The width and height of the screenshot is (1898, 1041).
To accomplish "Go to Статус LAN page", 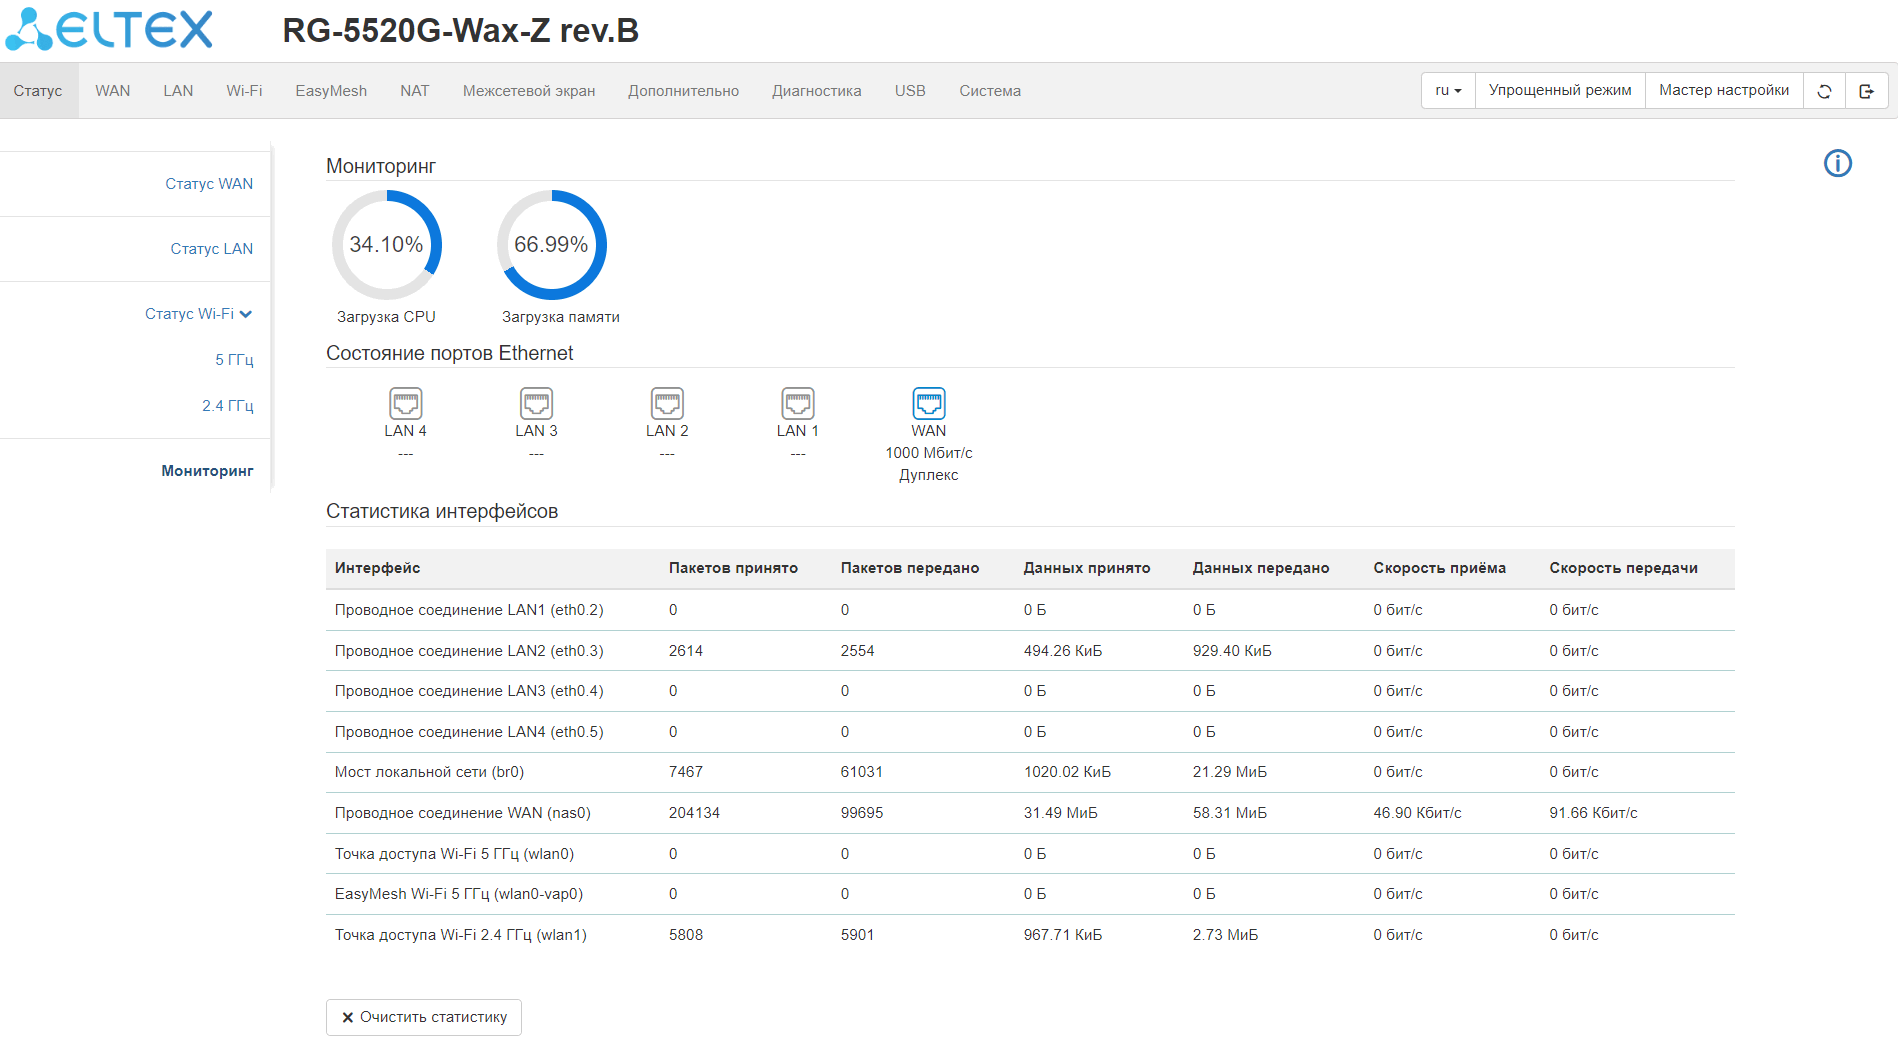I will [x=212, y=249].
